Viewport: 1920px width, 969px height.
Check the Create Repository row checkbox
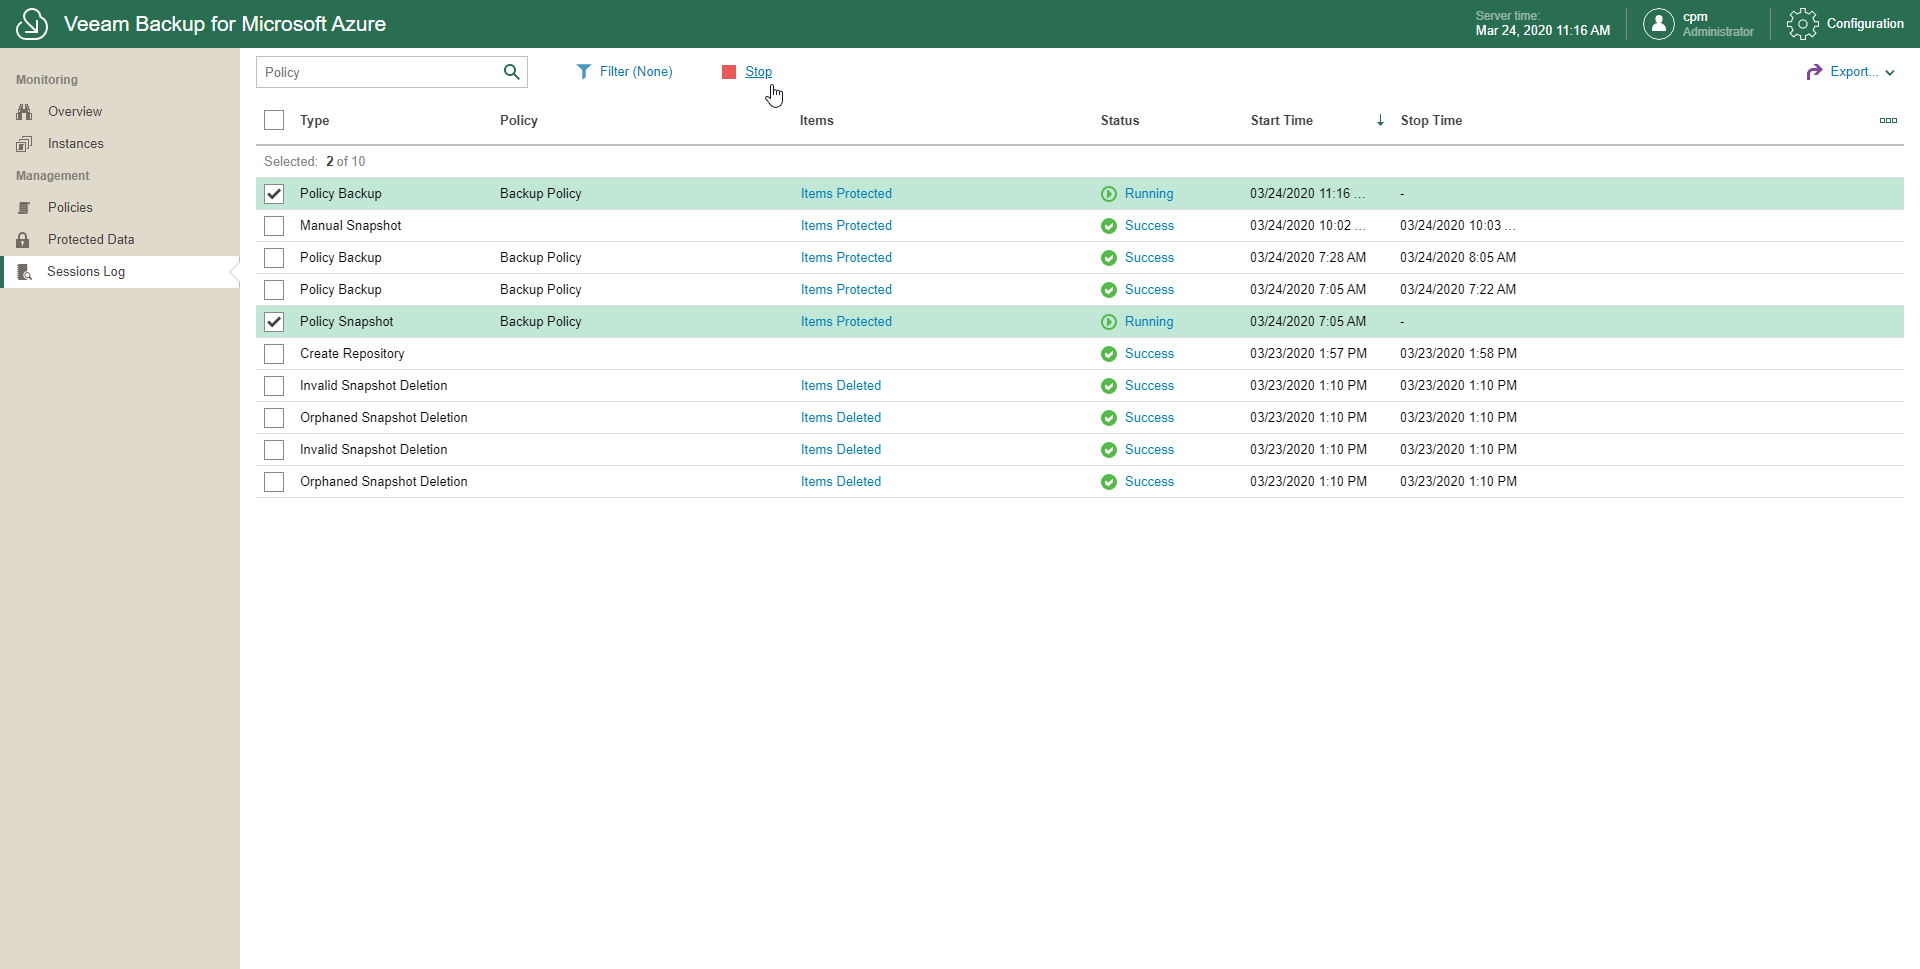274,354
